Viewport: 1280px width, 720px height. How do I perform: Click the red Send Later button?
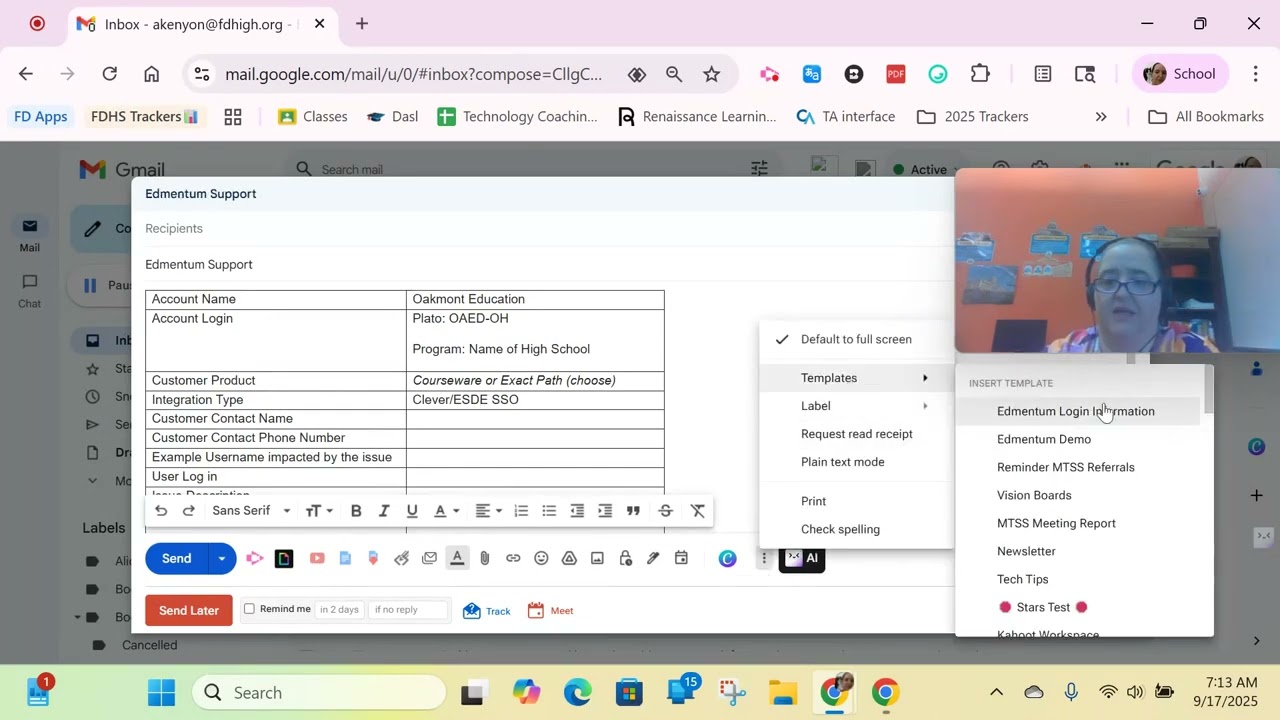point(189,610)
